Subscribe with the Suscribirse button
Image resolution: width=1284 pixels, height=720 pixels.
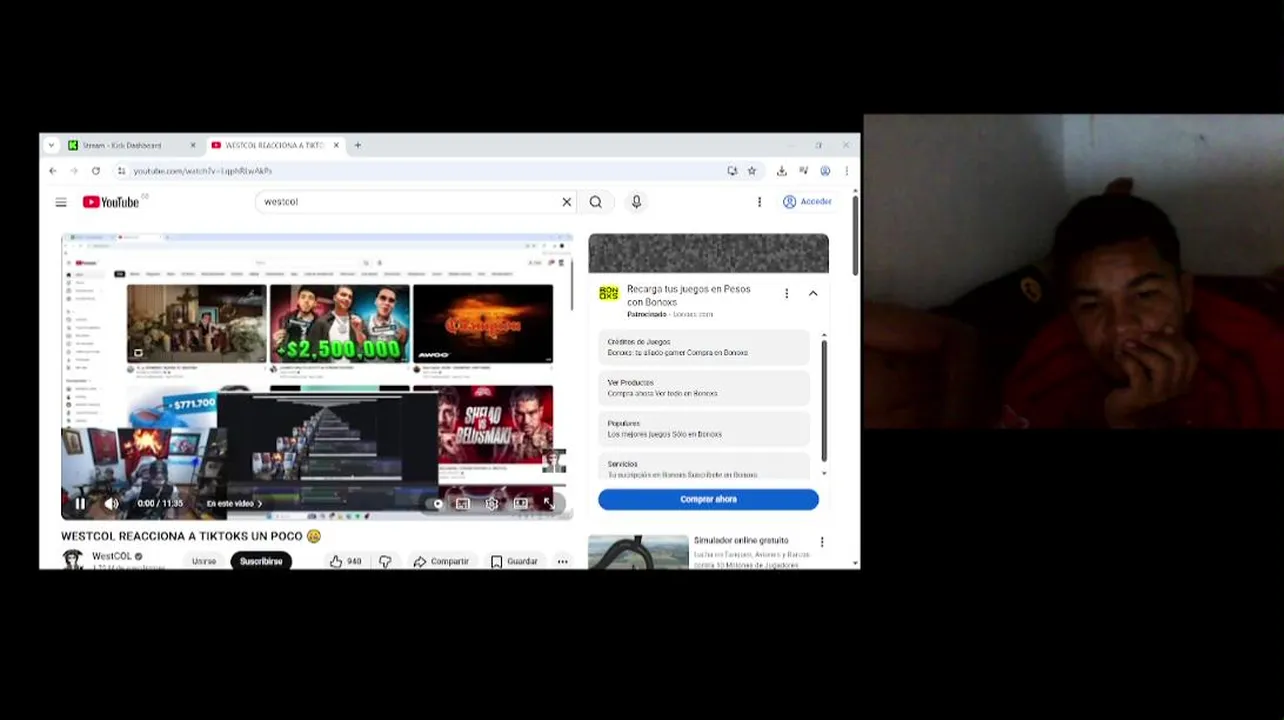(x=261, y=561)
